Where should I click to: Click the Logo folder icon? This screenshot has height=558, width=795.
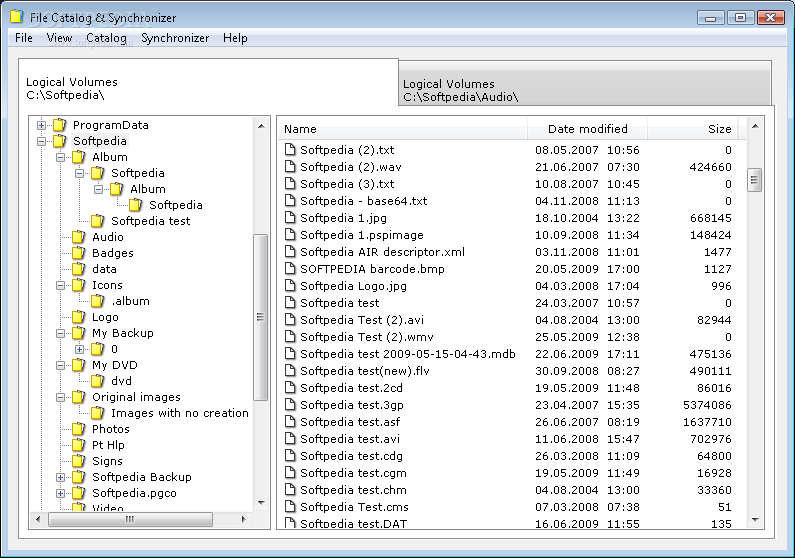79,317
